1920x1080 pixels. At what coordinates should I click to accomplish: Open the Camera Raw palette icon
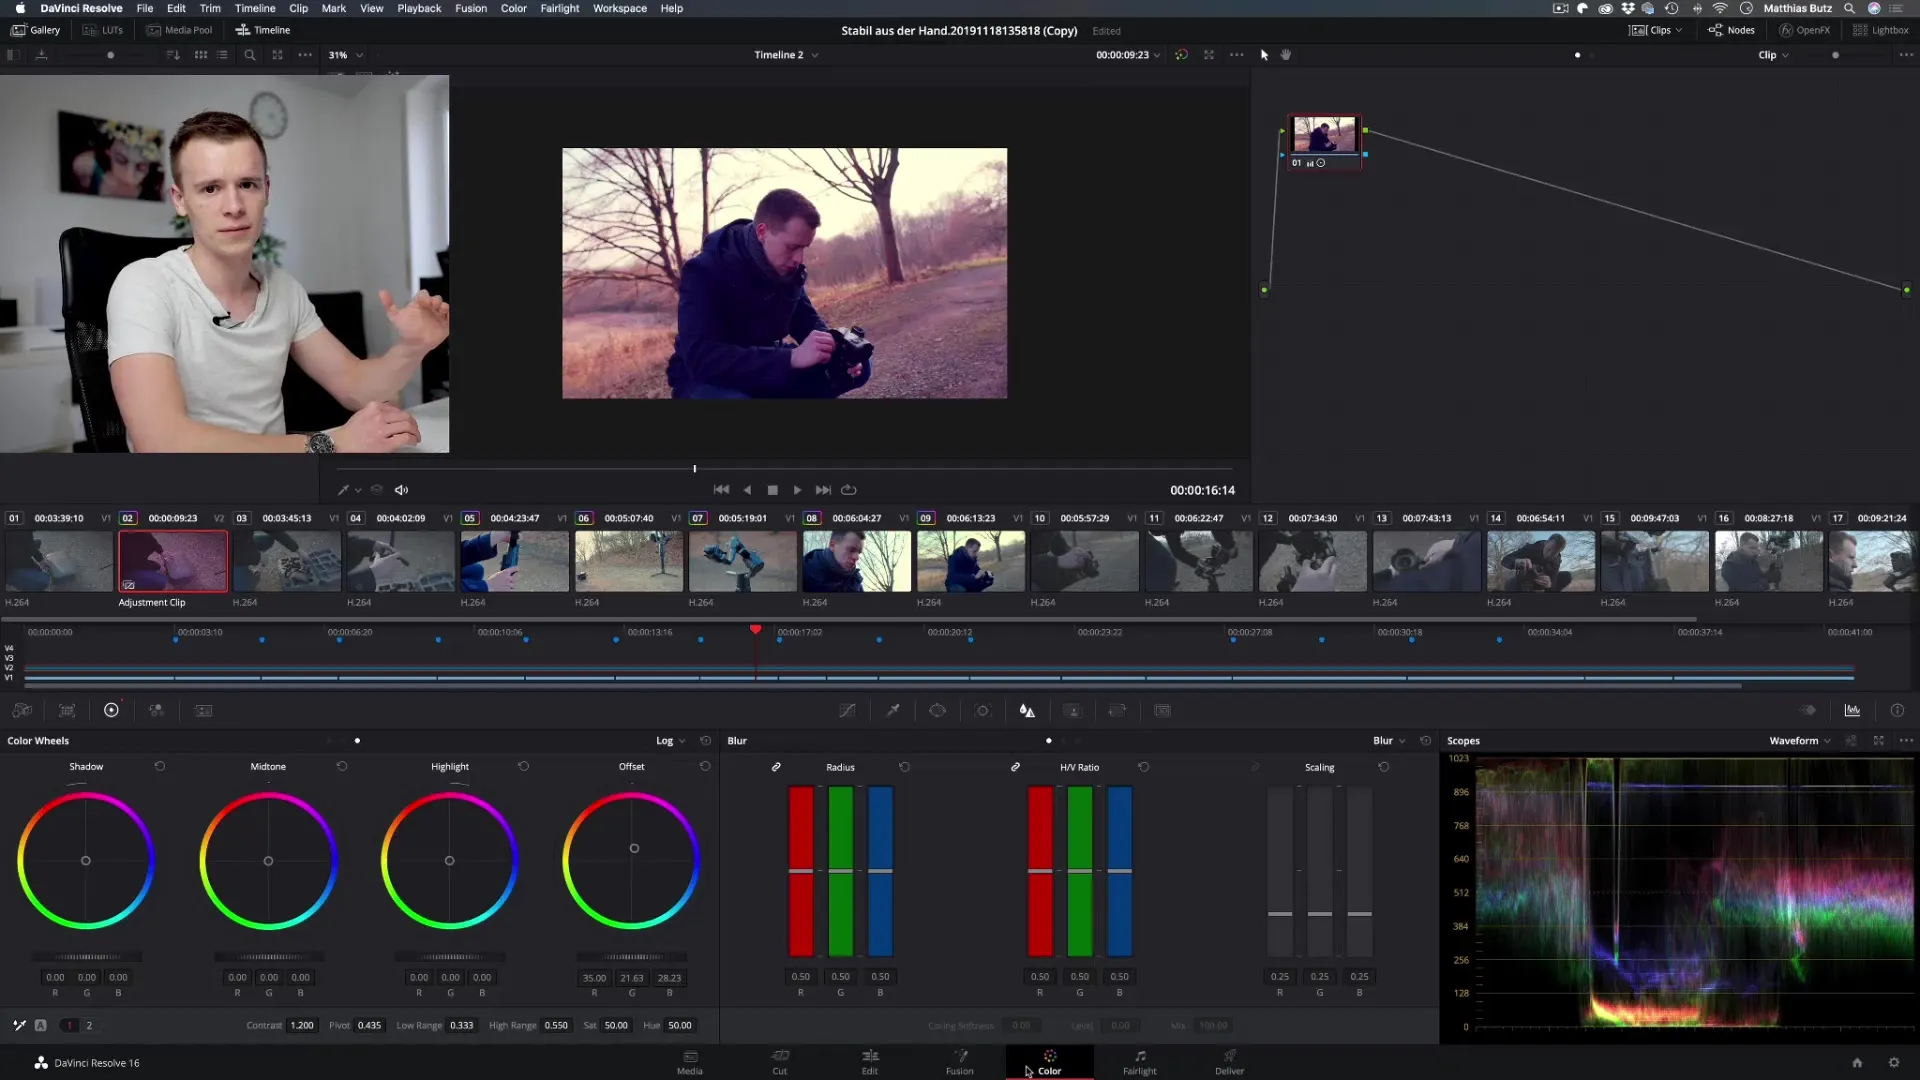pos(22,710)
